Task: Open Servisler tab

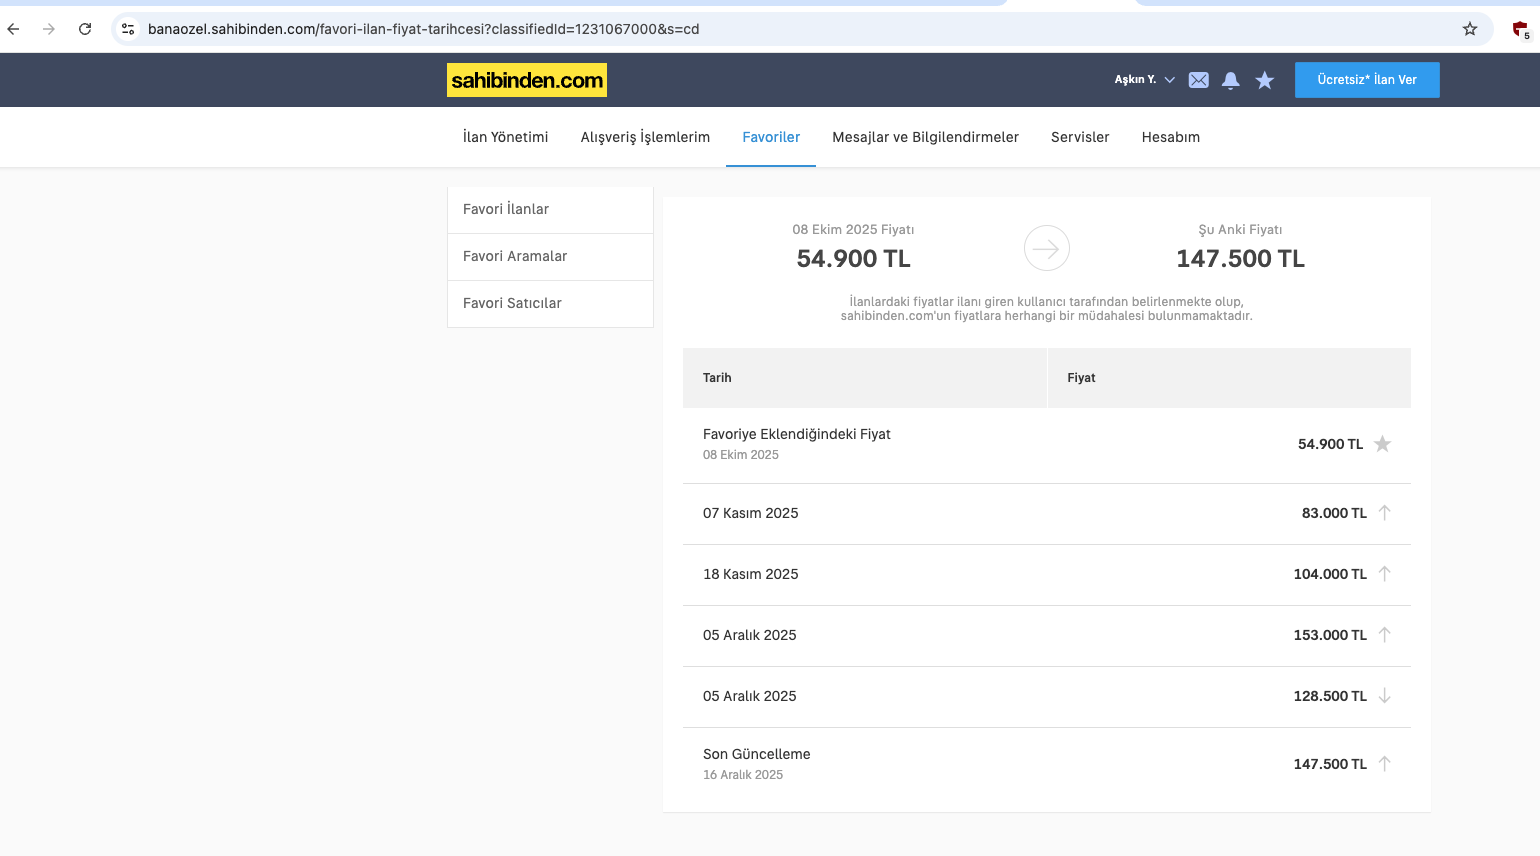Action: pyautogui.click(x=1080, y=137)
